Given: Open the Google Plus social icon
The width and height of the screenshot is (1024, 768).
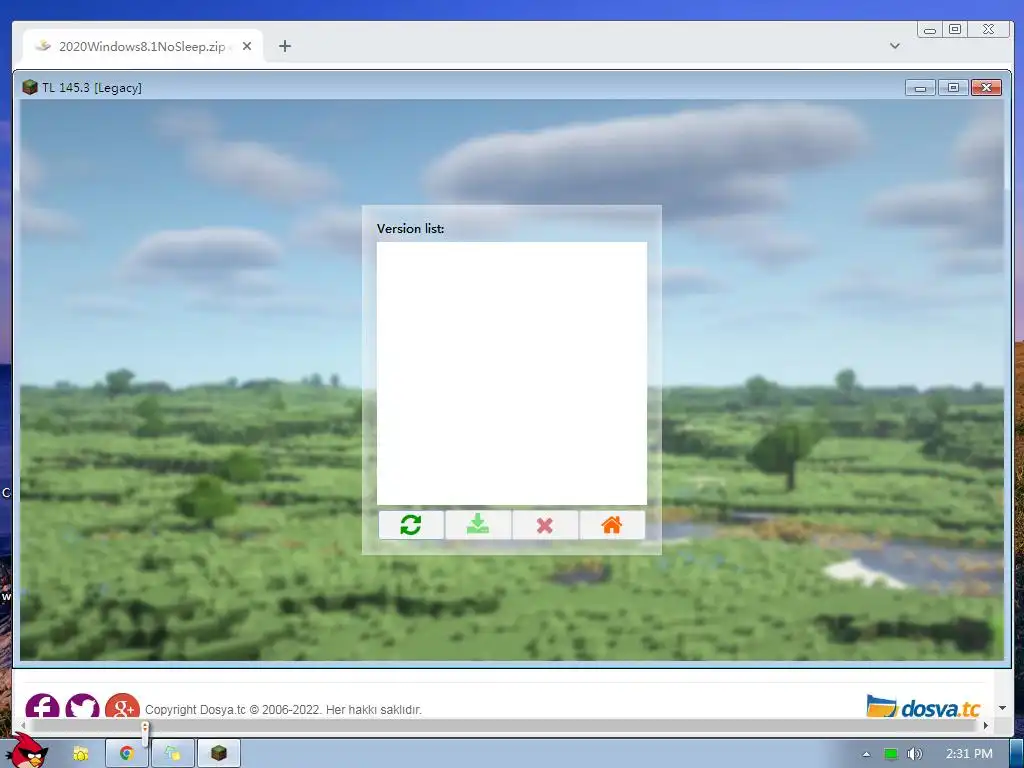Looking at the screenshot, I should tap(122, 705).
